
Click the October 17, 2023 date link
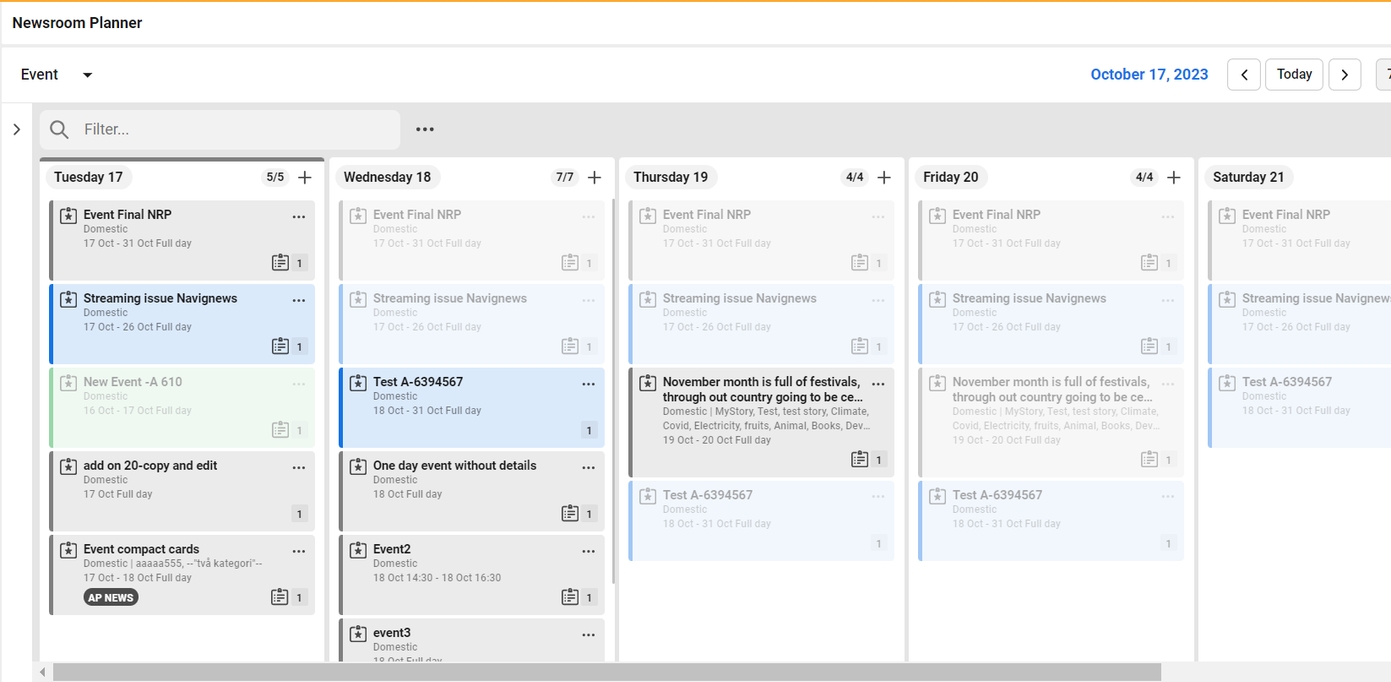point(1149,75)
